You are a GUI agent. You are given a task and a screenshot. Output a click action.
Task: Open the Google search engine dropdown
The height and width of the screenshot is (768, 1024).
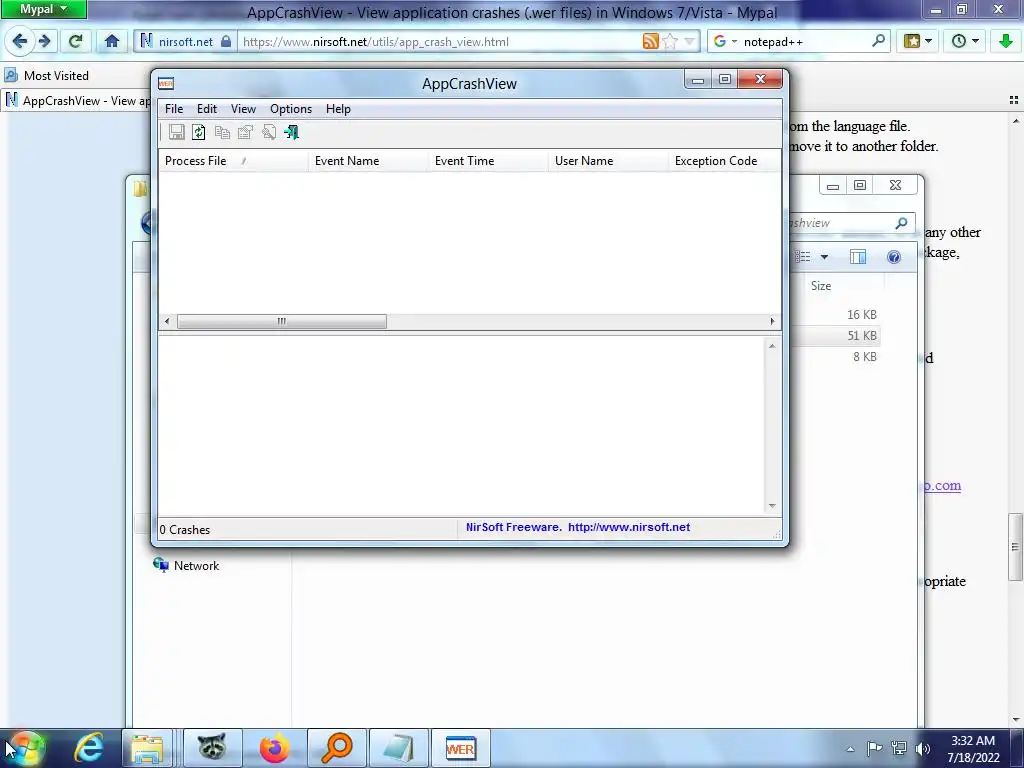(x=725, y=41)
